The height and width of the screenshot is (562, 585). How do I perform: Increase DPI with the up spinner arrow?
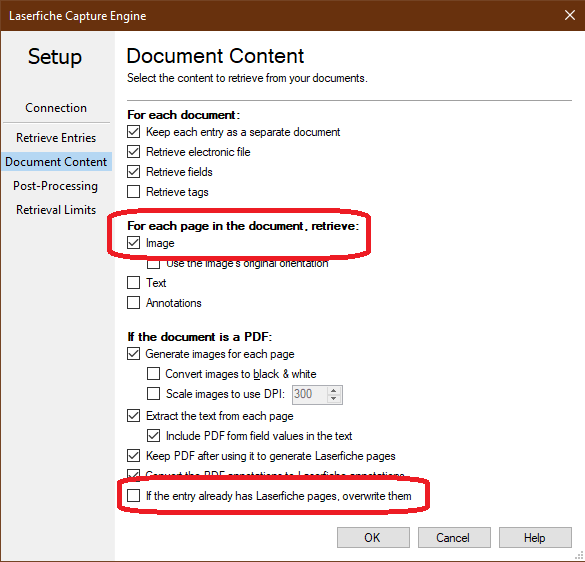334,390
